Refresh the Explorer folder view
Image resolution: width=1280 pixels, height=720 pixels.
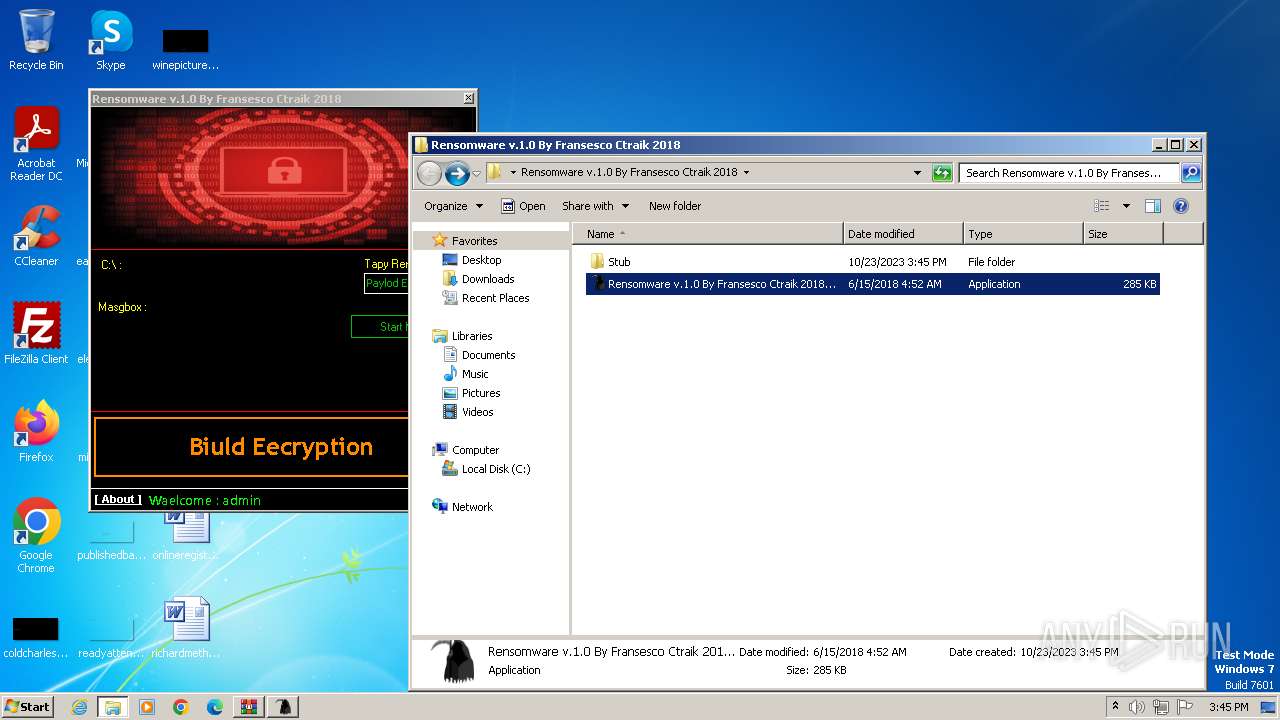coord(942,172)
